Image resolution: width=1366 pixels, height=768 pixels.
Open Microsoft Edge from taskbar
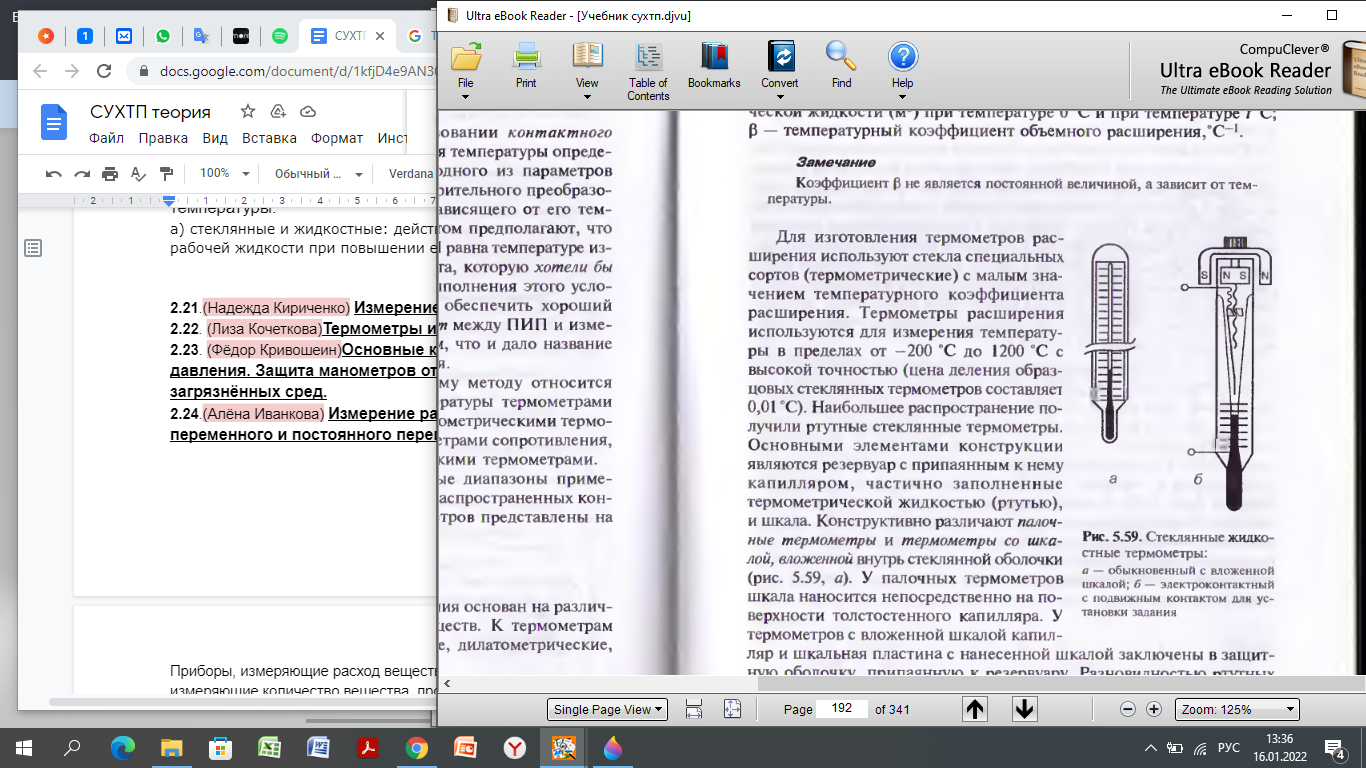122,747
